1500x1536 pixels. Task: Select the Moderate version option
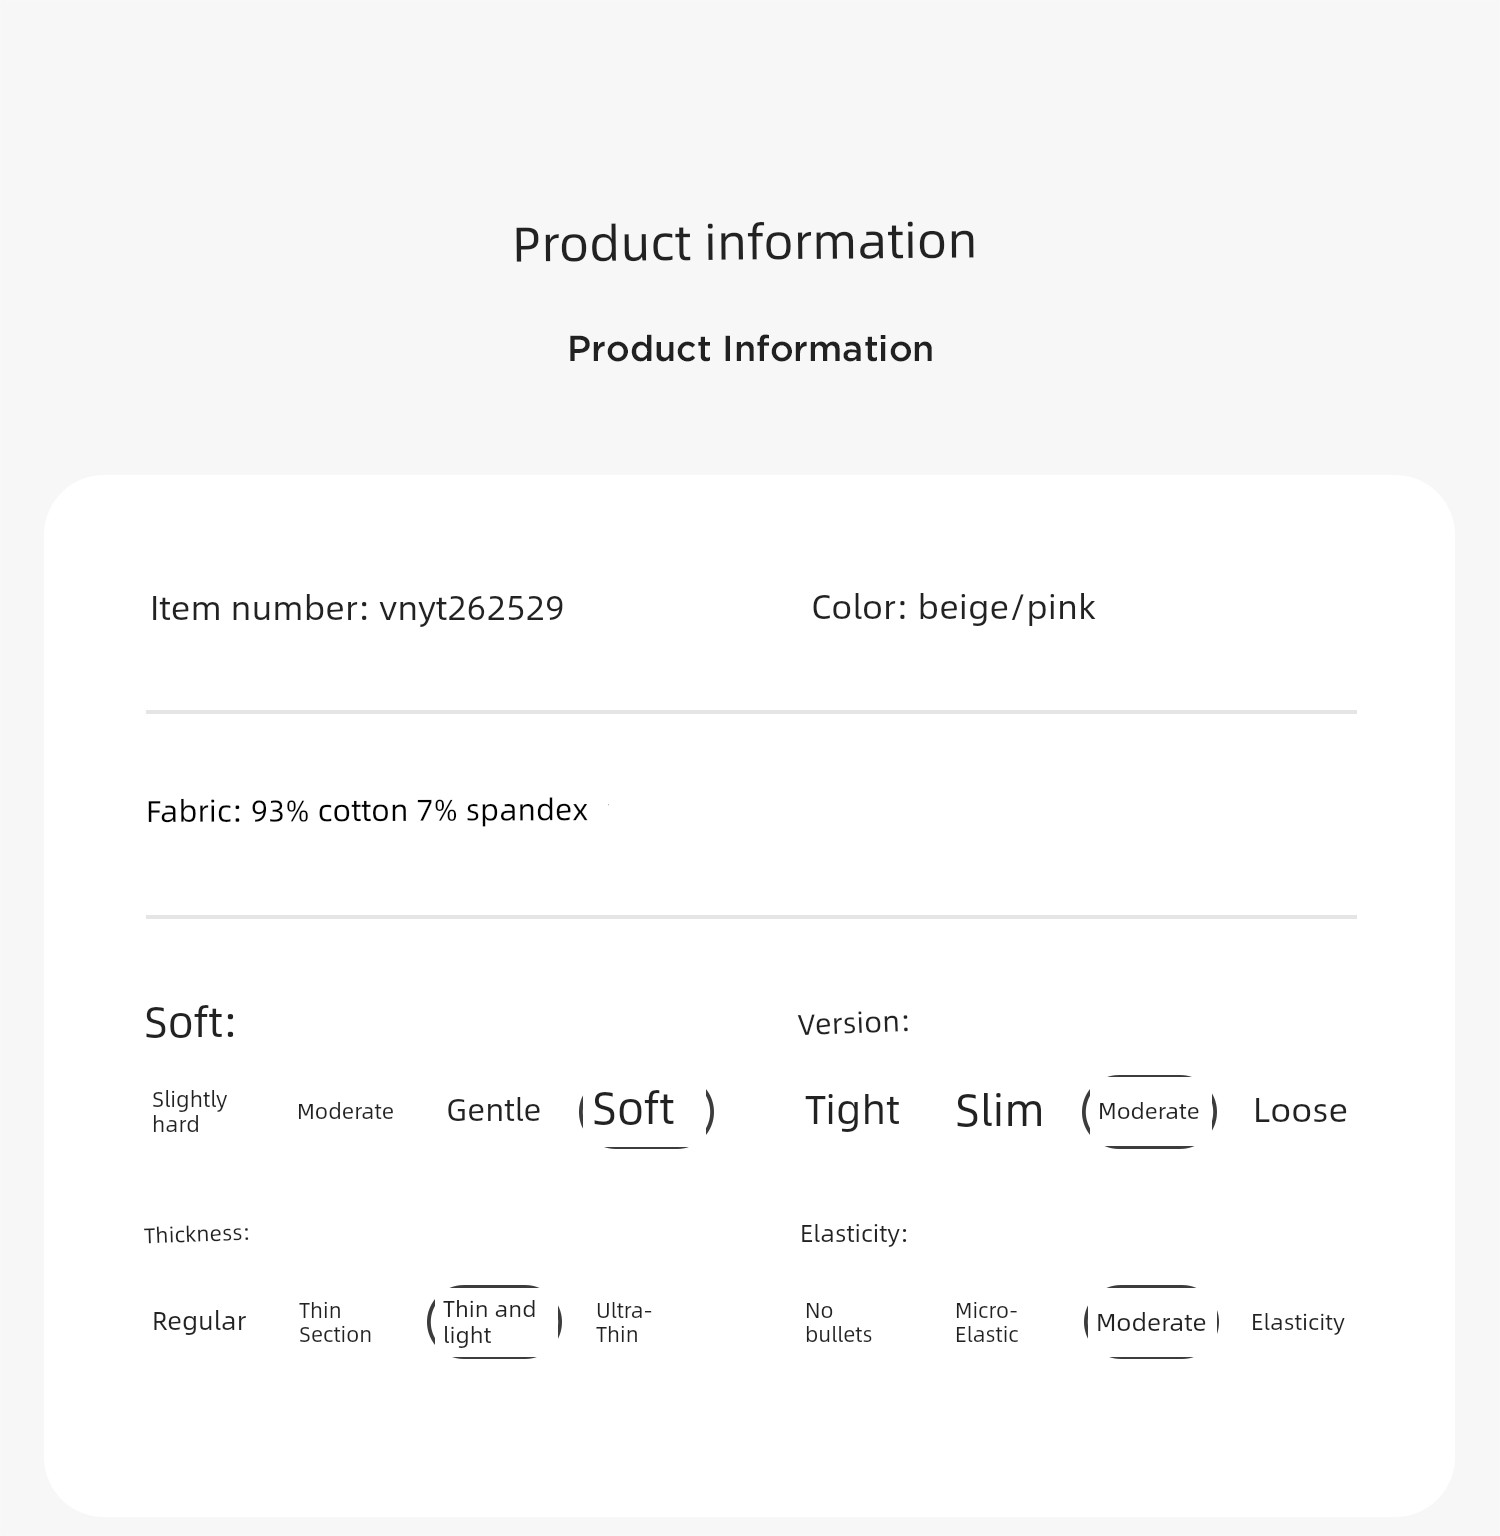pos(1149,1111)
